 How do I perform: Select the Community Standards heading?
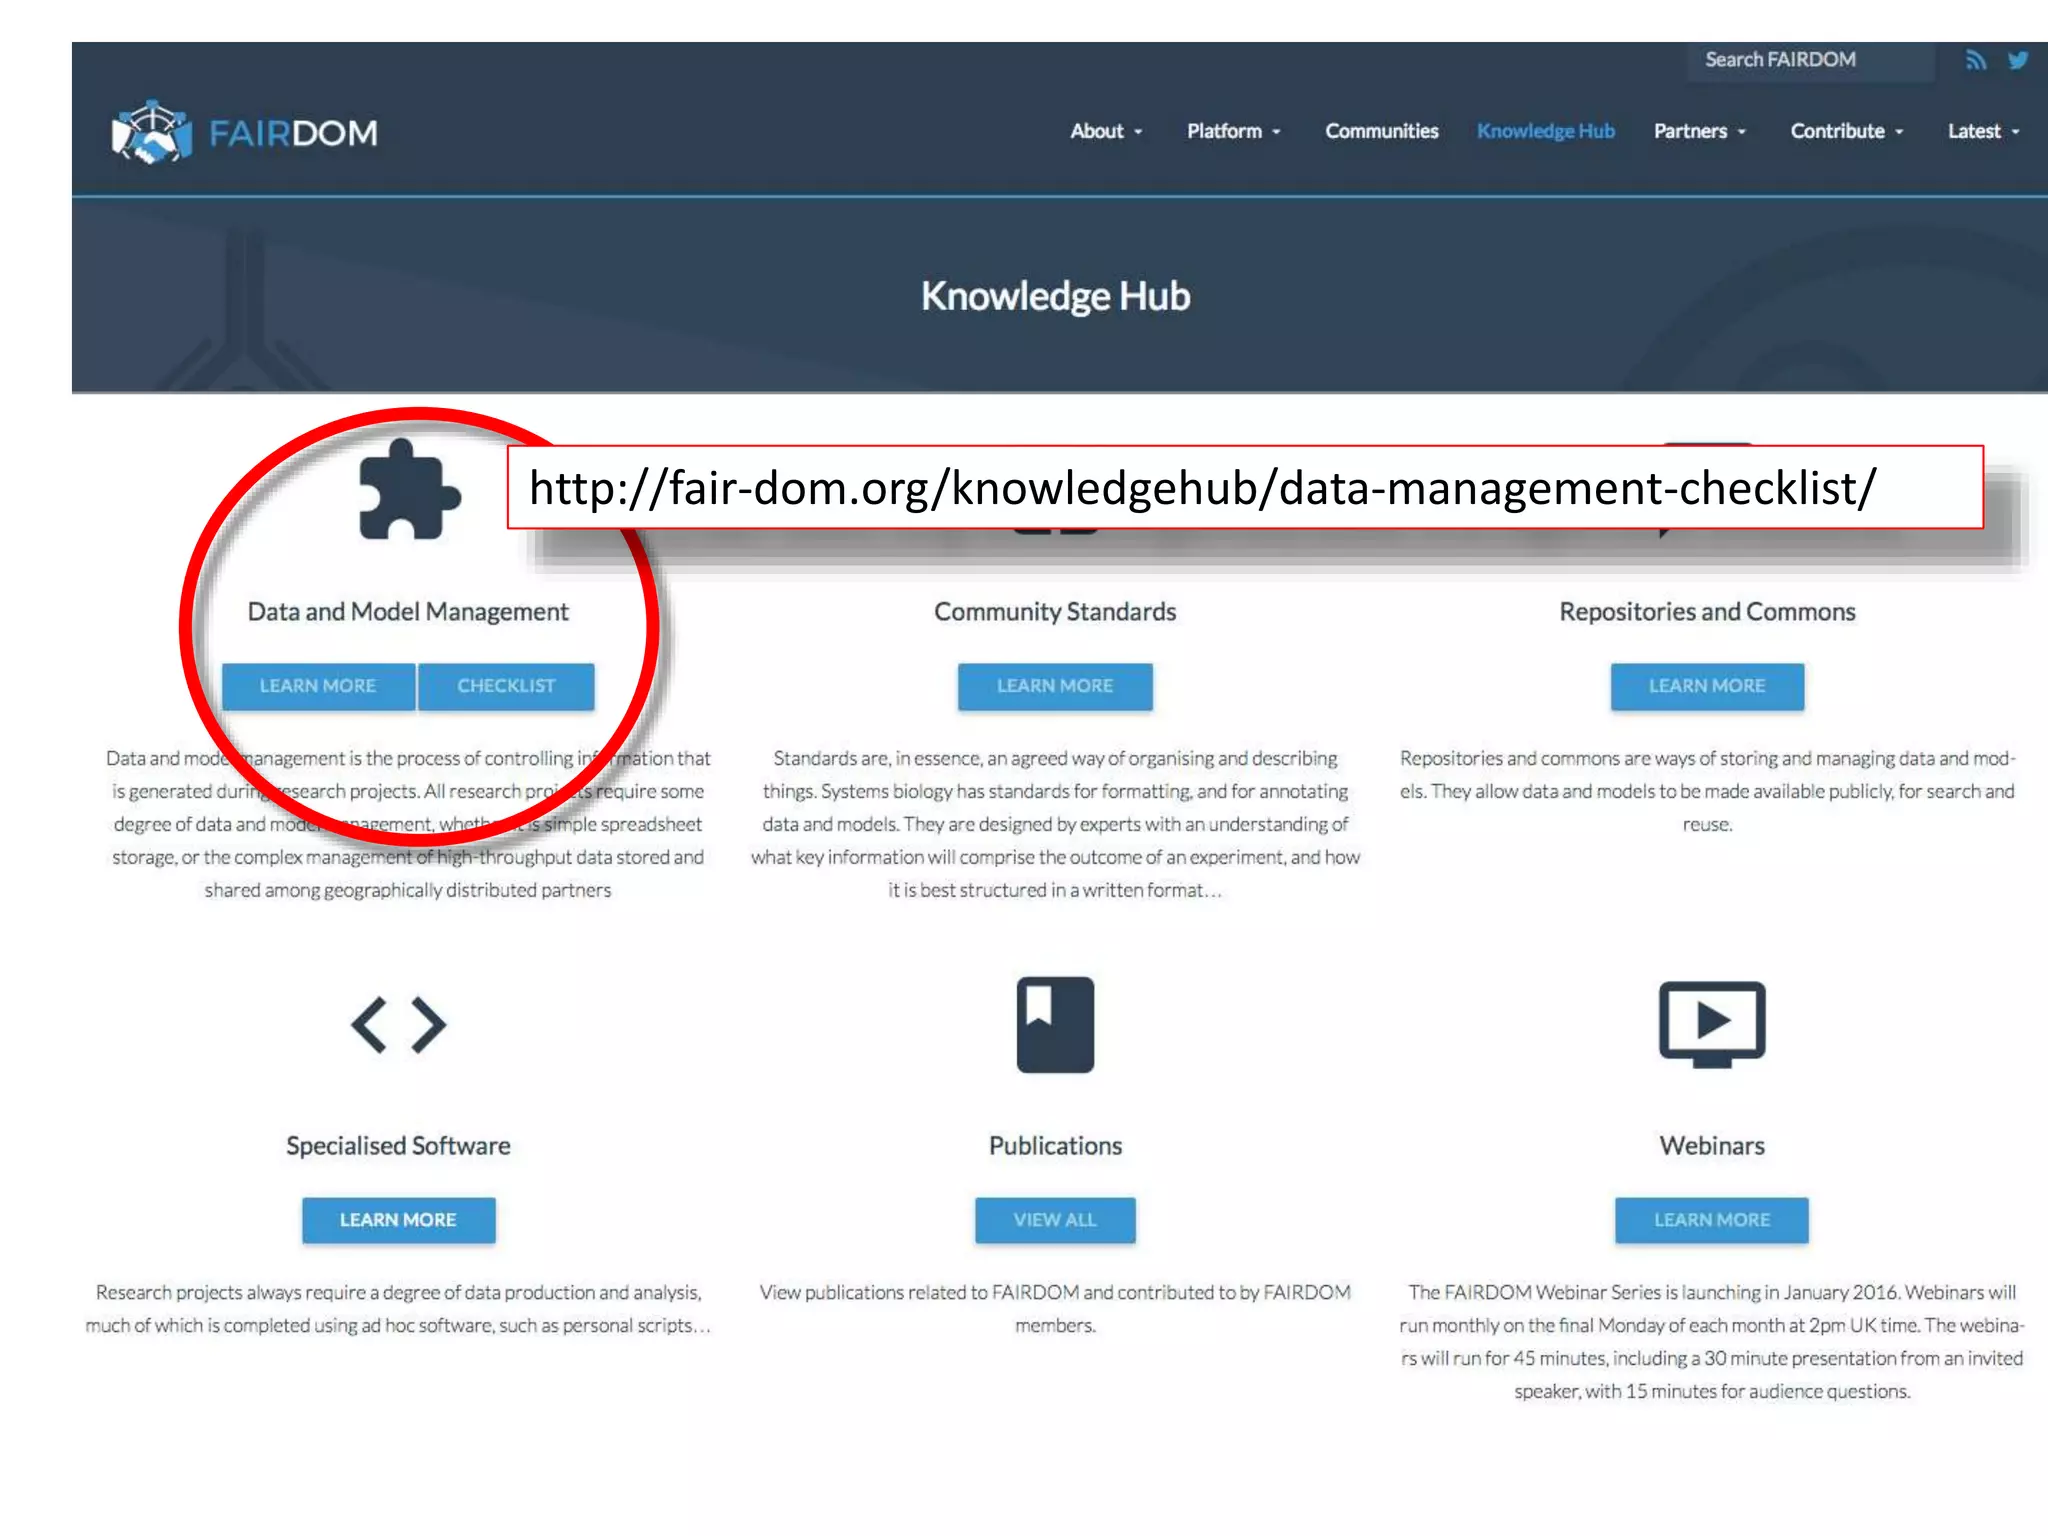coord(1055,612)
